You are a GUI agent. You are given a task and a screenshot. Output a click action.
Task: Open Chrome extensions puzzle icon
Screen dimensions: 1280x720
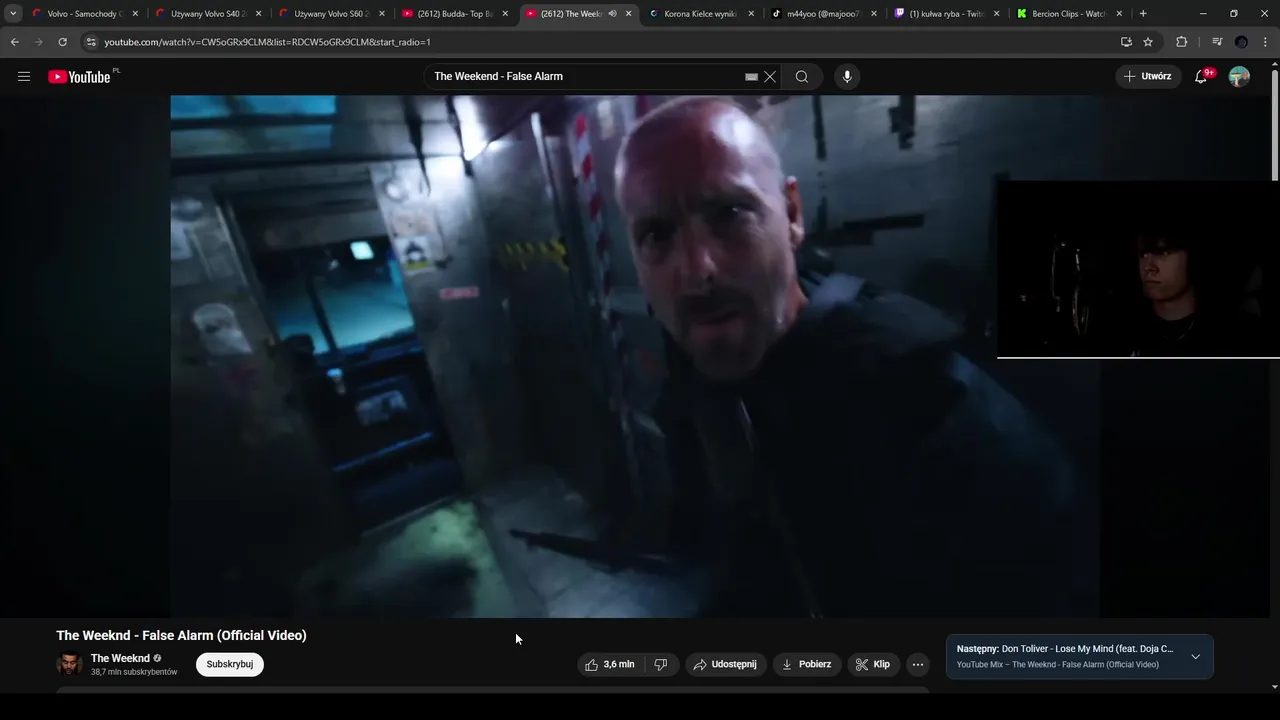tap(1182, 42)
